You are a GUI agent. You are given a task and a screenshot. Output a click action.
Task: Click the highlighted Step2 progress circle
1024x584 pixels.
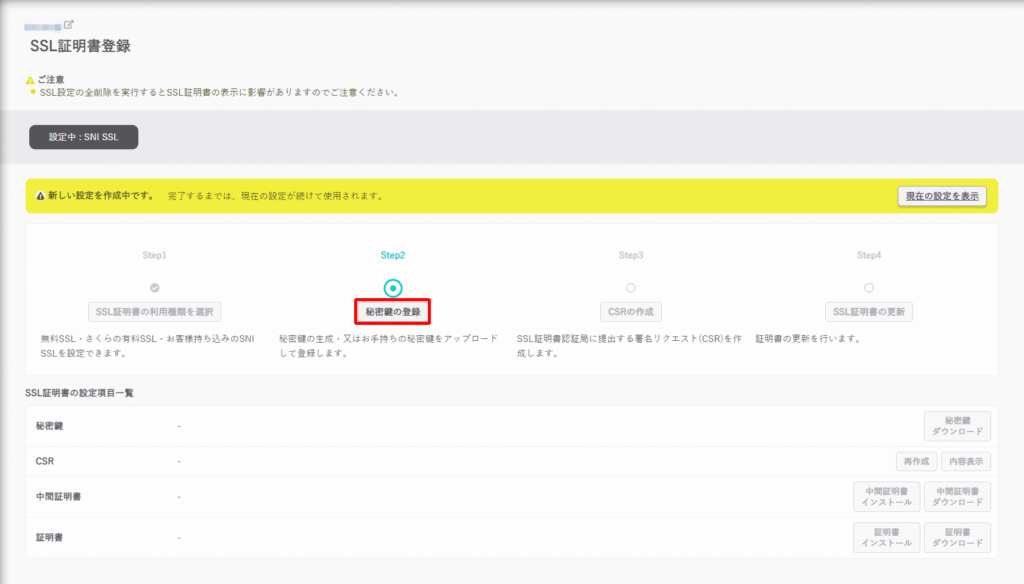pyautogui.click(x=394, y=286)
